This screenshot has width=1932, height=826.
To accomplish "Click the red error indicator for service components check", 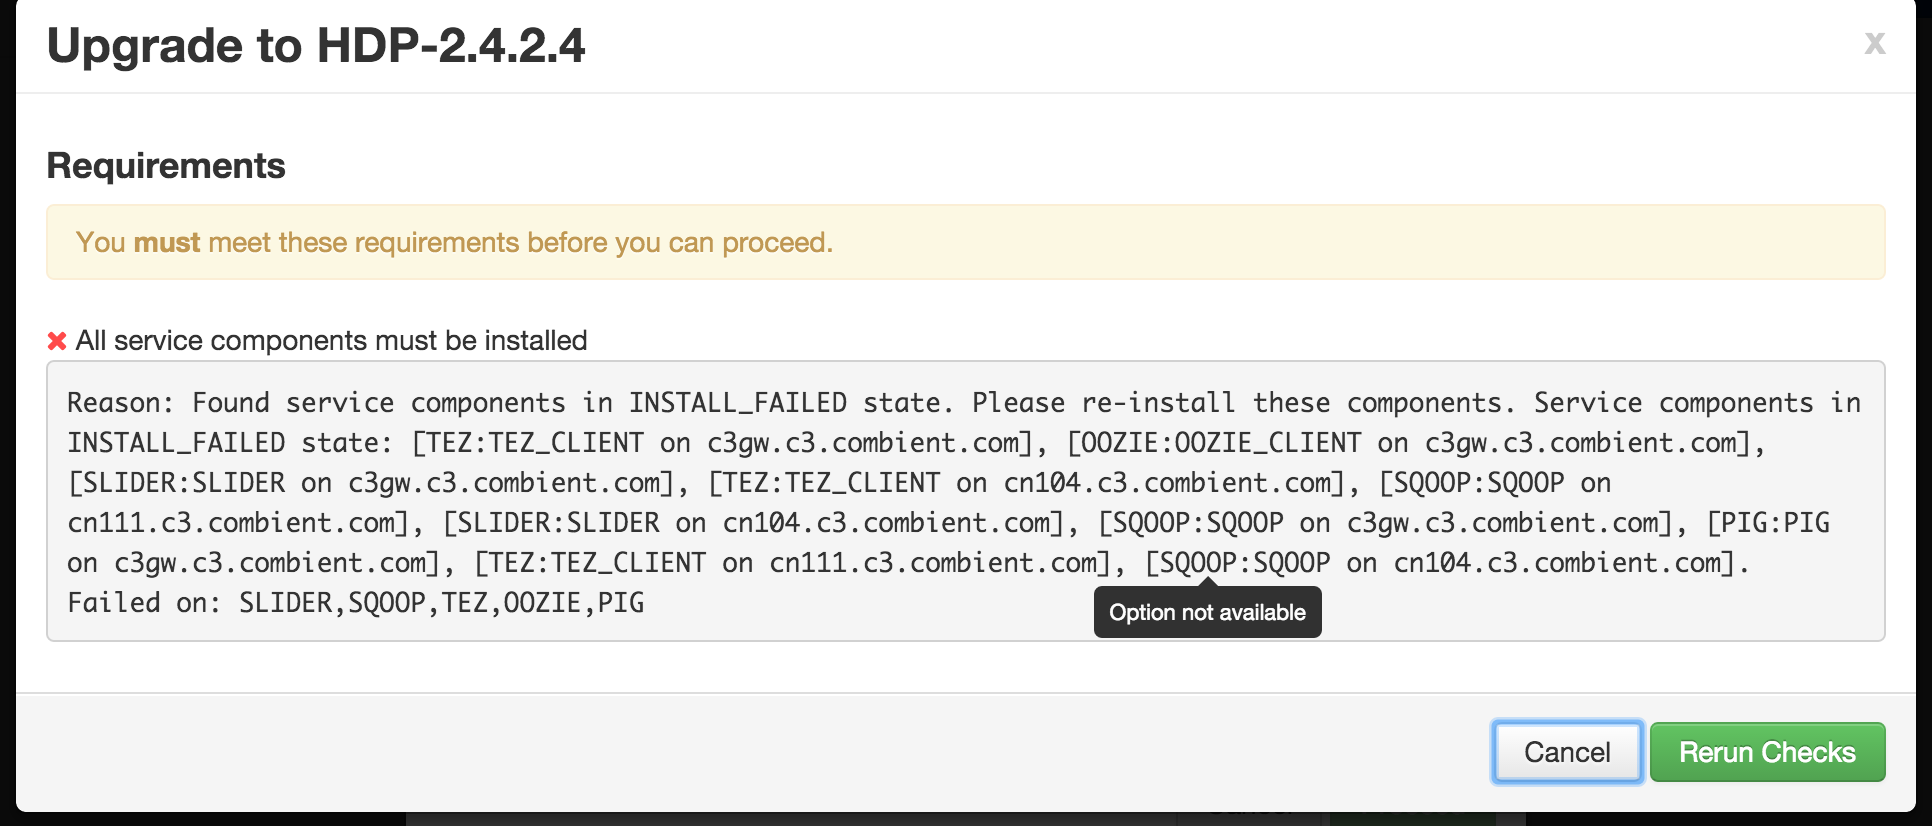I will pos(57,340).
